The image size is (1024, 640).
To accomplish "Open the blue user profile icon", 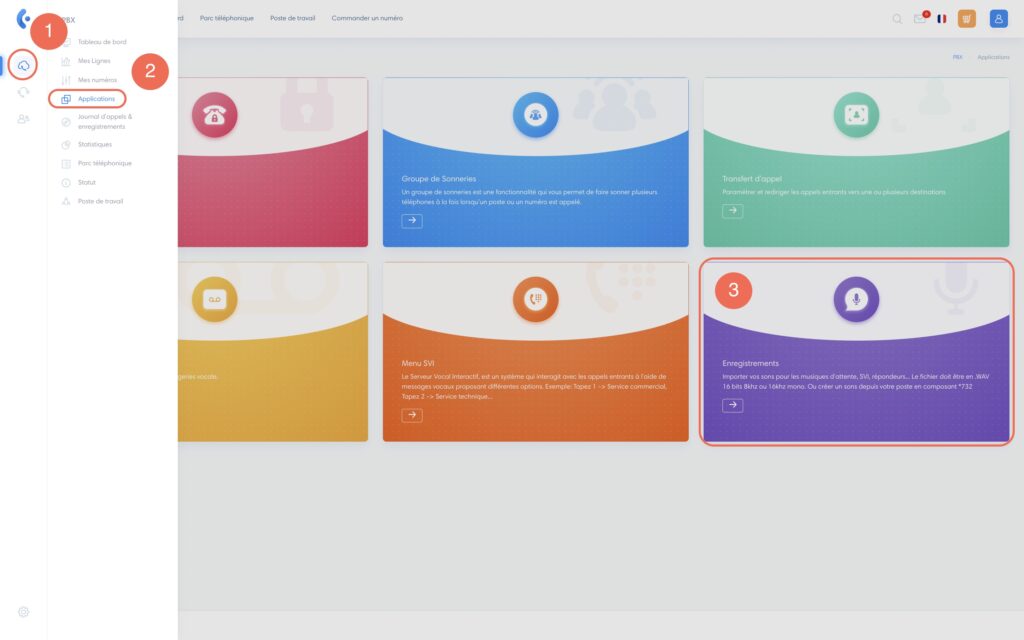I will point(998,18).
